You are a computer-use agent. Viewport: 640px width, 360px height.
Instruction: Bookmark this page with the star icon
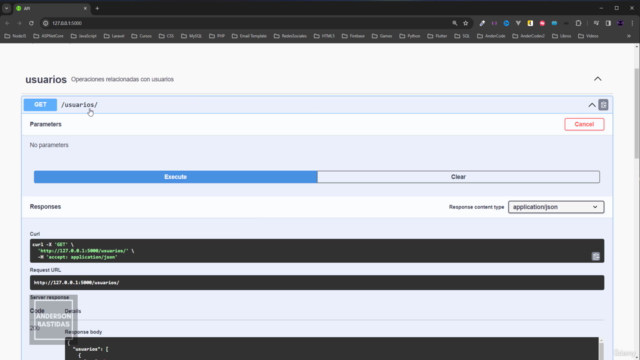466,23
